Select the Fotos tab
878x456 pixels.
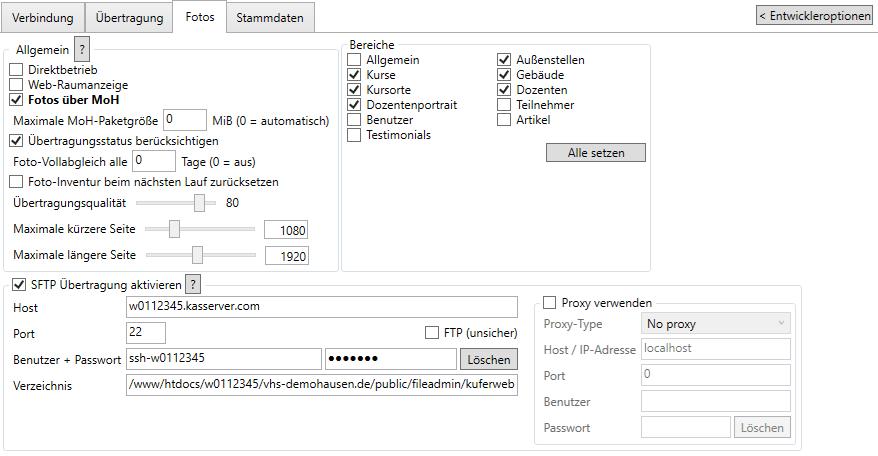(x=200, y=17)
